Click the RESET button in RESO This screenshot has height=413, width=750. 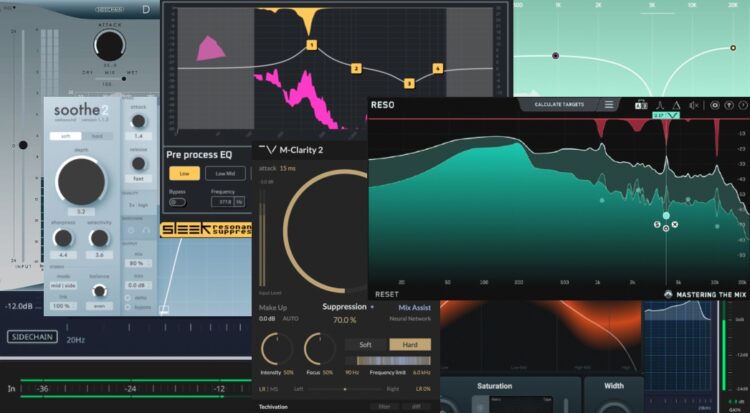tap(387, 294)
